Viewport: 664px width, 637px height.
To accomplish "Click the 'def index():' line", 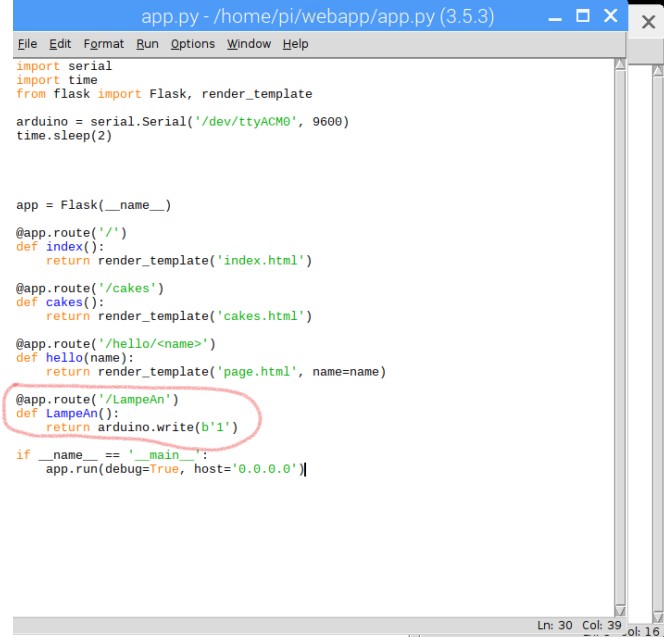I will click(60, 246).
